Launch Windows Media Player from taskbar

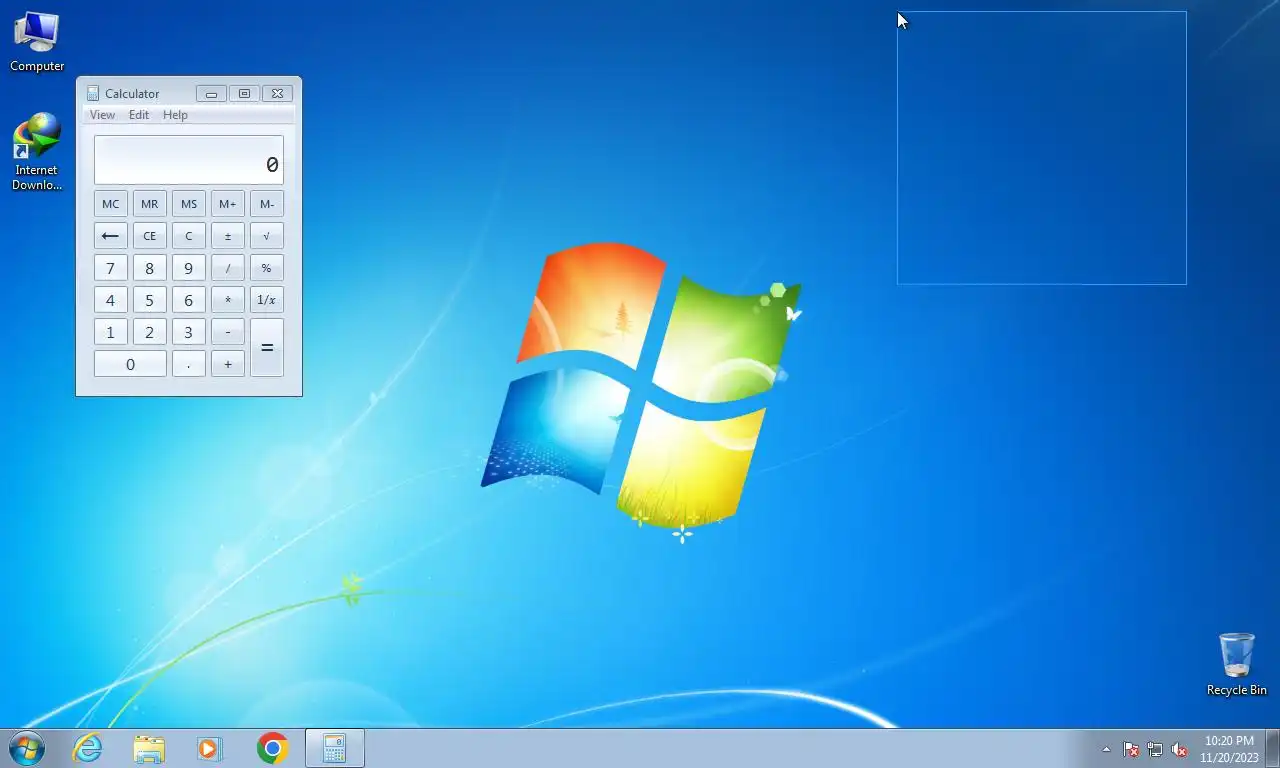click(209, 748)
